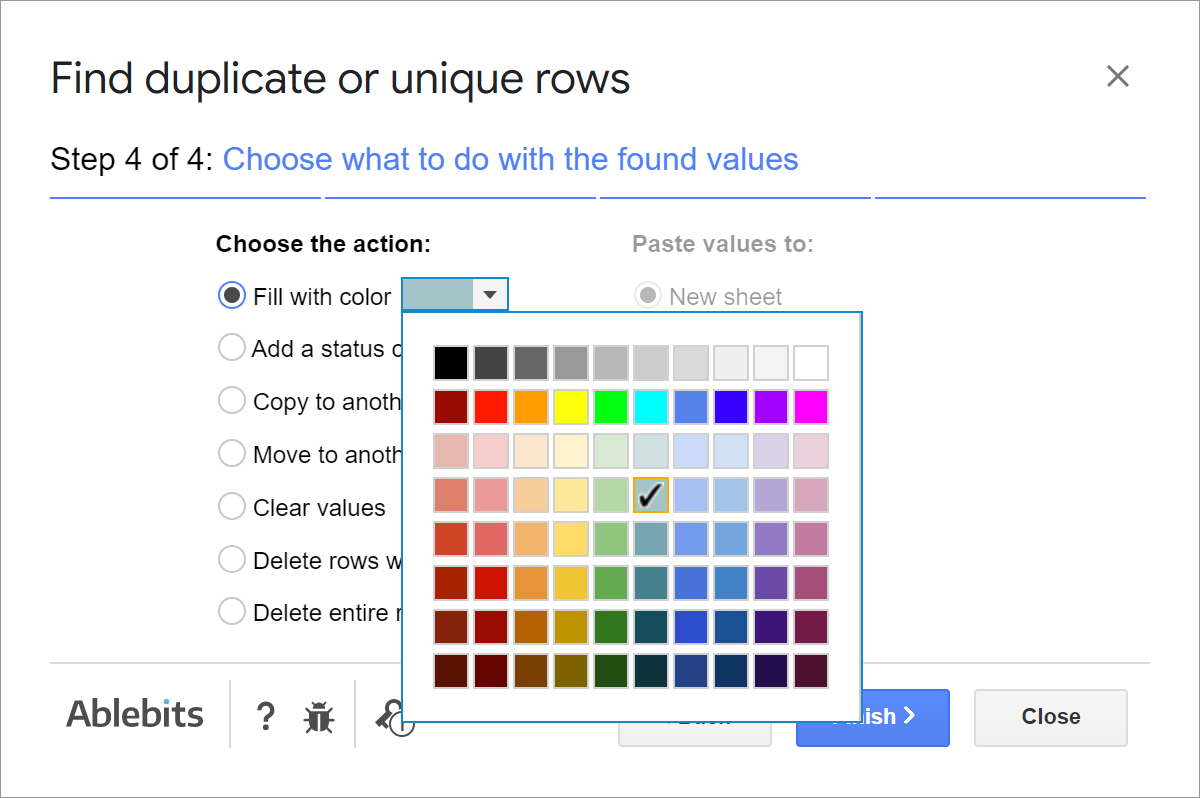Click the currently checked teal swatch
This screenshot has height=798, width=1200.
coord(651,494)
